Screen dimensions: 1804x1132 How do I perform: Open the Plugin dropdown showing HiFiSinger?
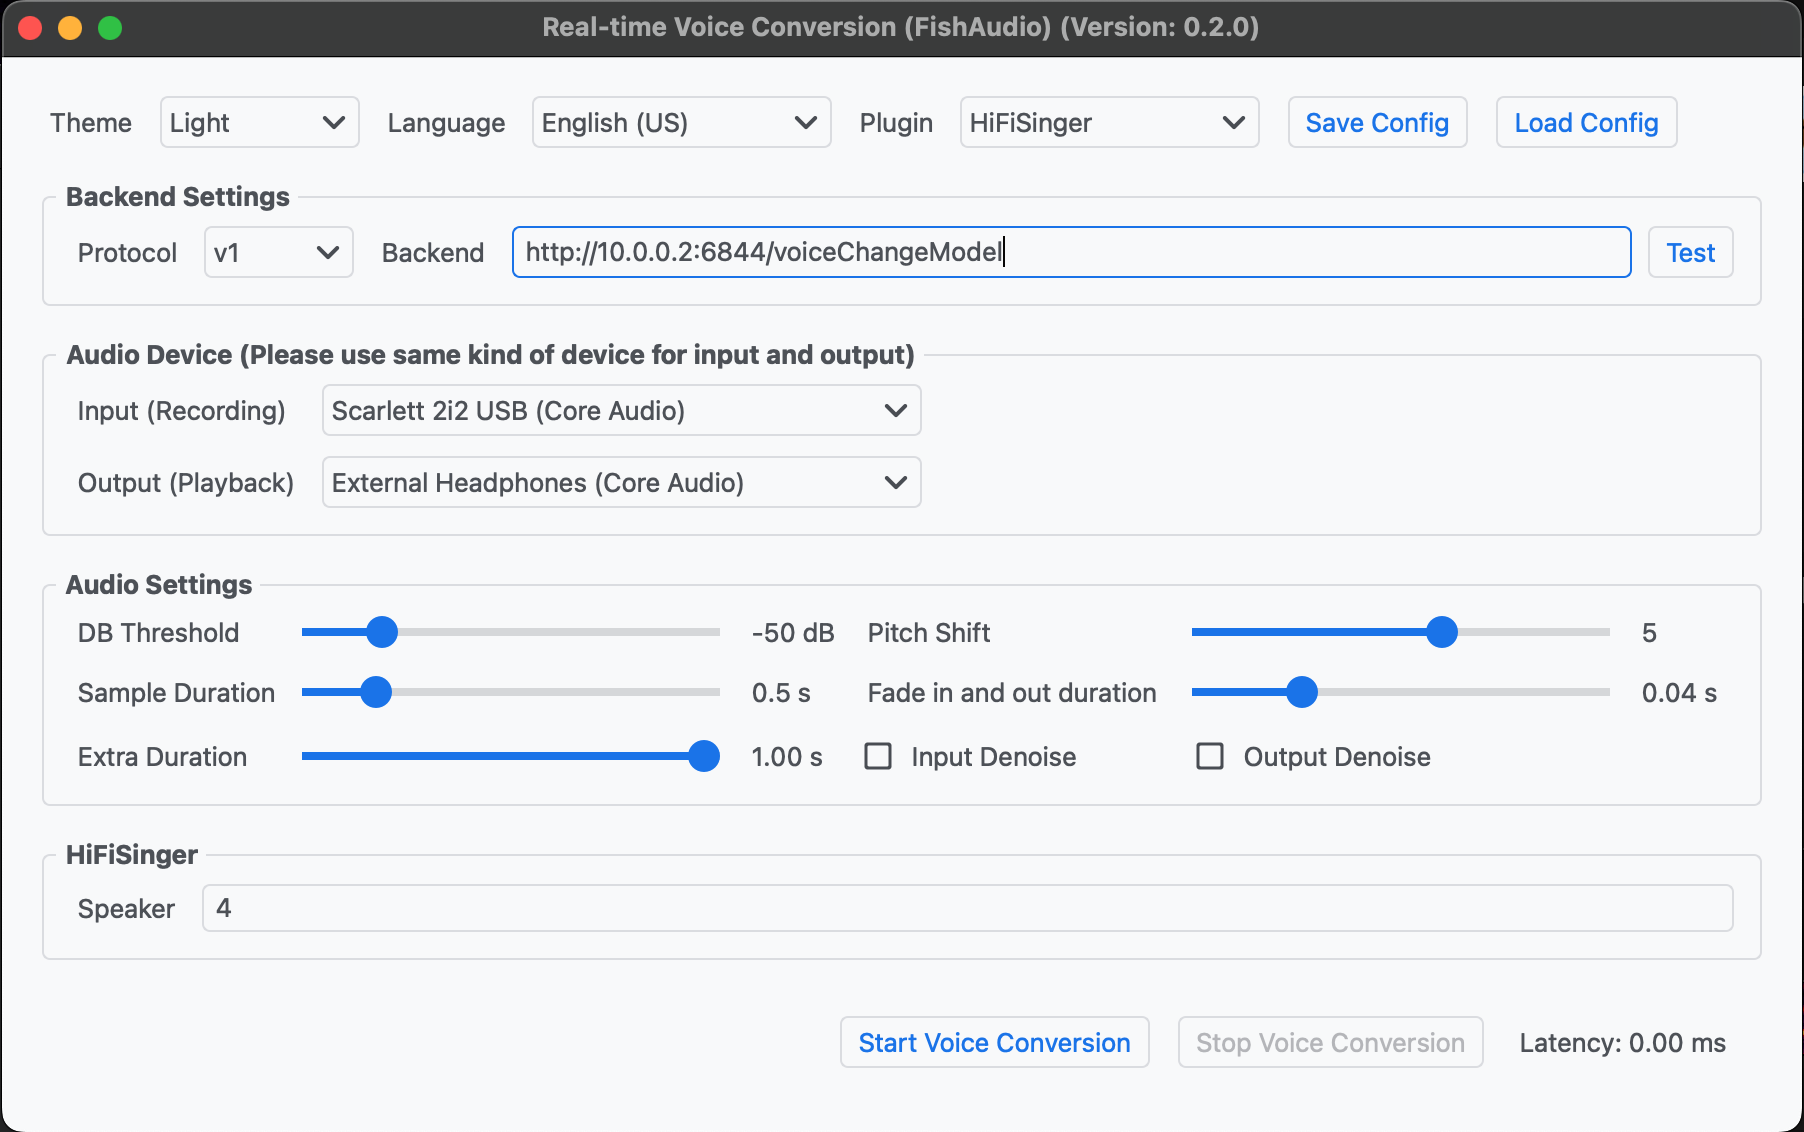1109,123
